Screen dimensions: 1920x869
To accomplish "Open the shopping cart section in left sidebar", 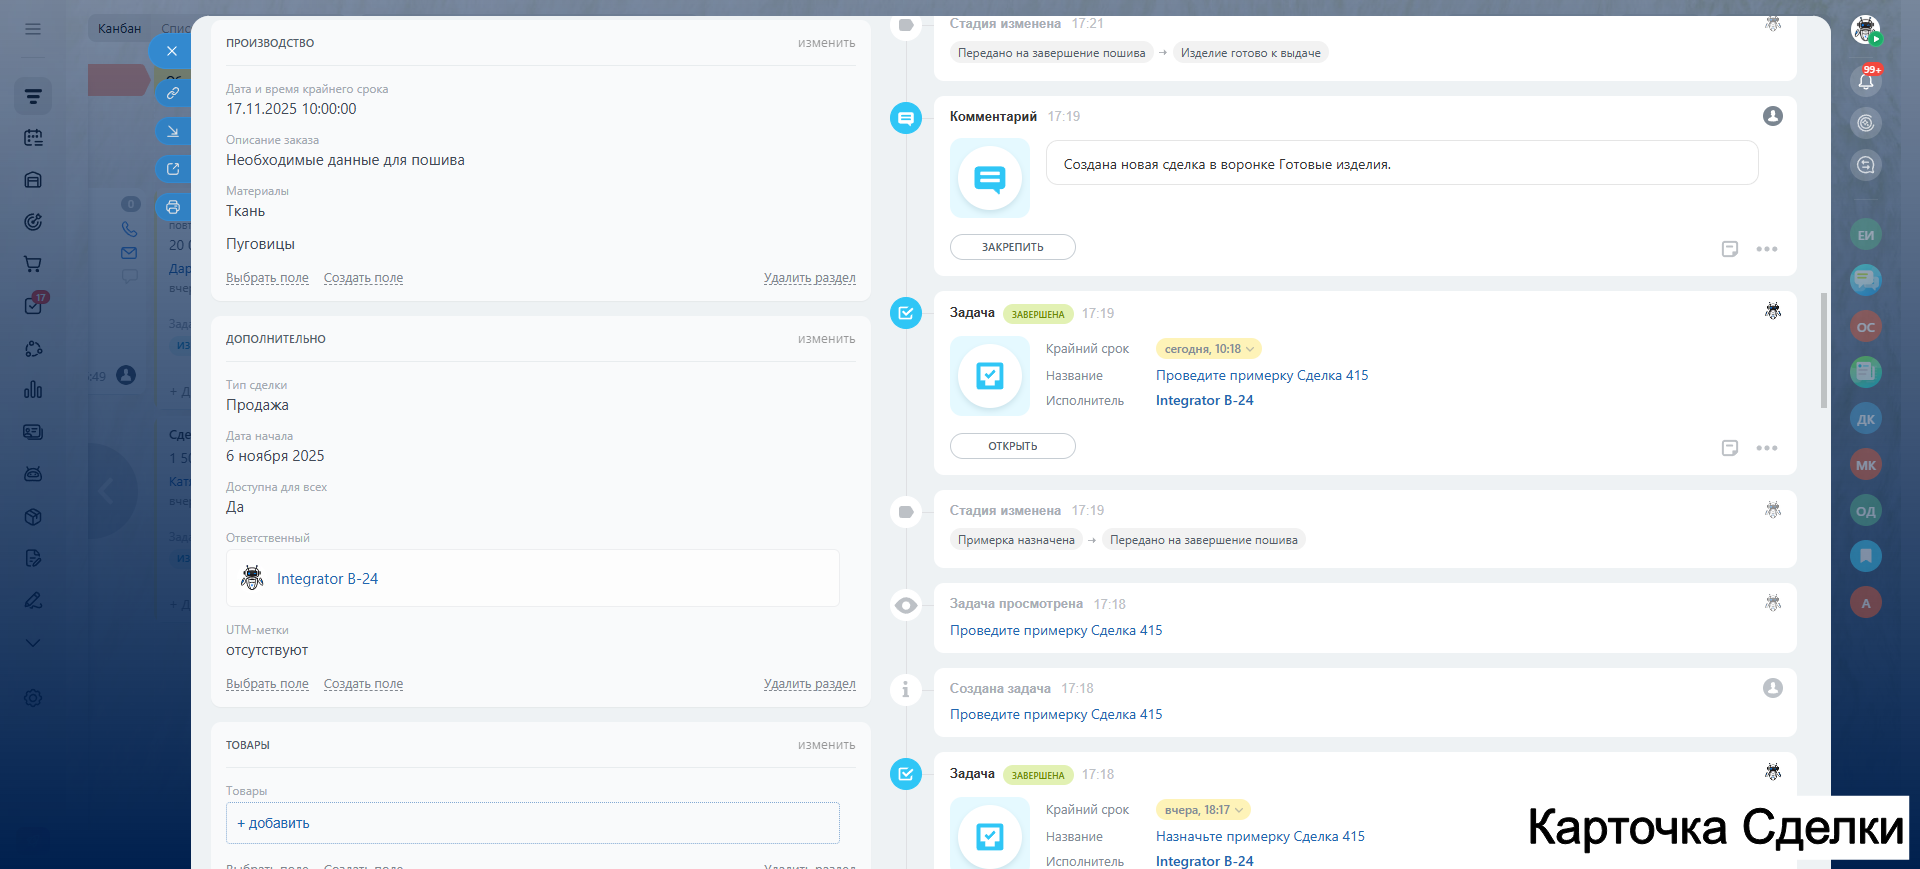I will point(33,264).
